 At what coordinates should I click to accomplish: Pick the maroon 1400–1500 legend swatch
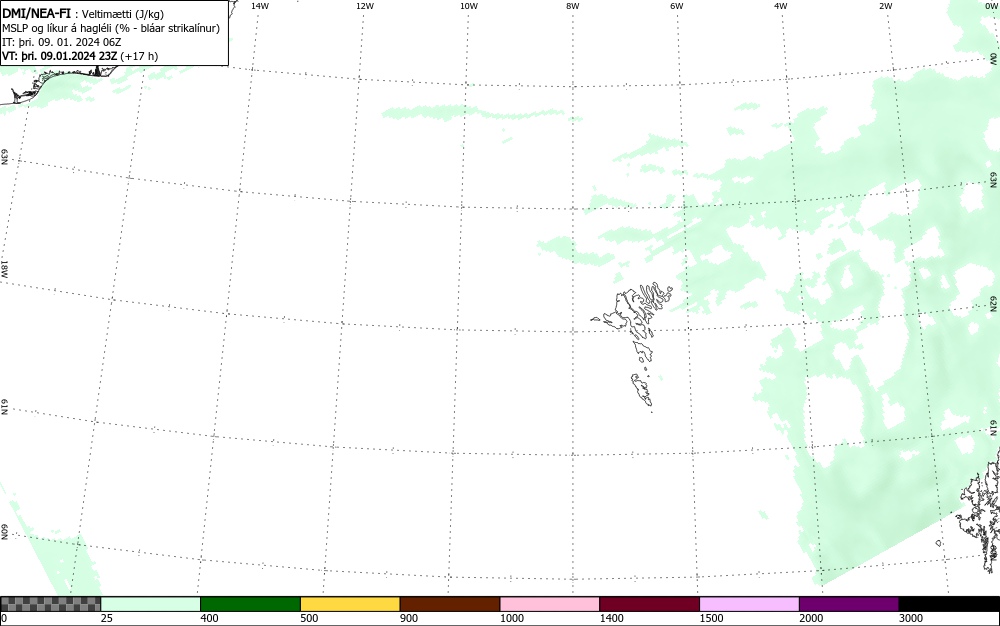649,604
